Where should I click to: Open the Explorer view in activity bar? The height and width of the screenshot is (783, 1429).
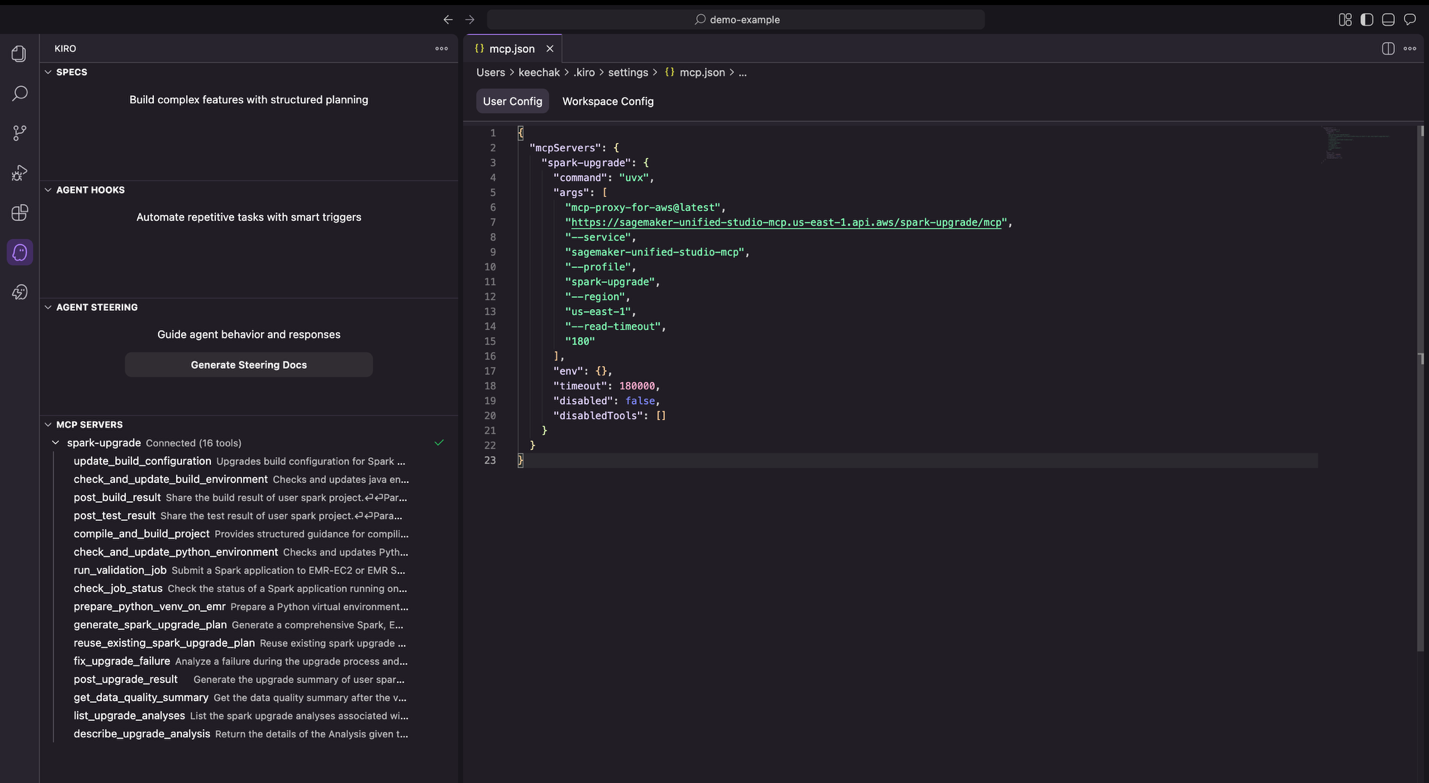[19, 54]
